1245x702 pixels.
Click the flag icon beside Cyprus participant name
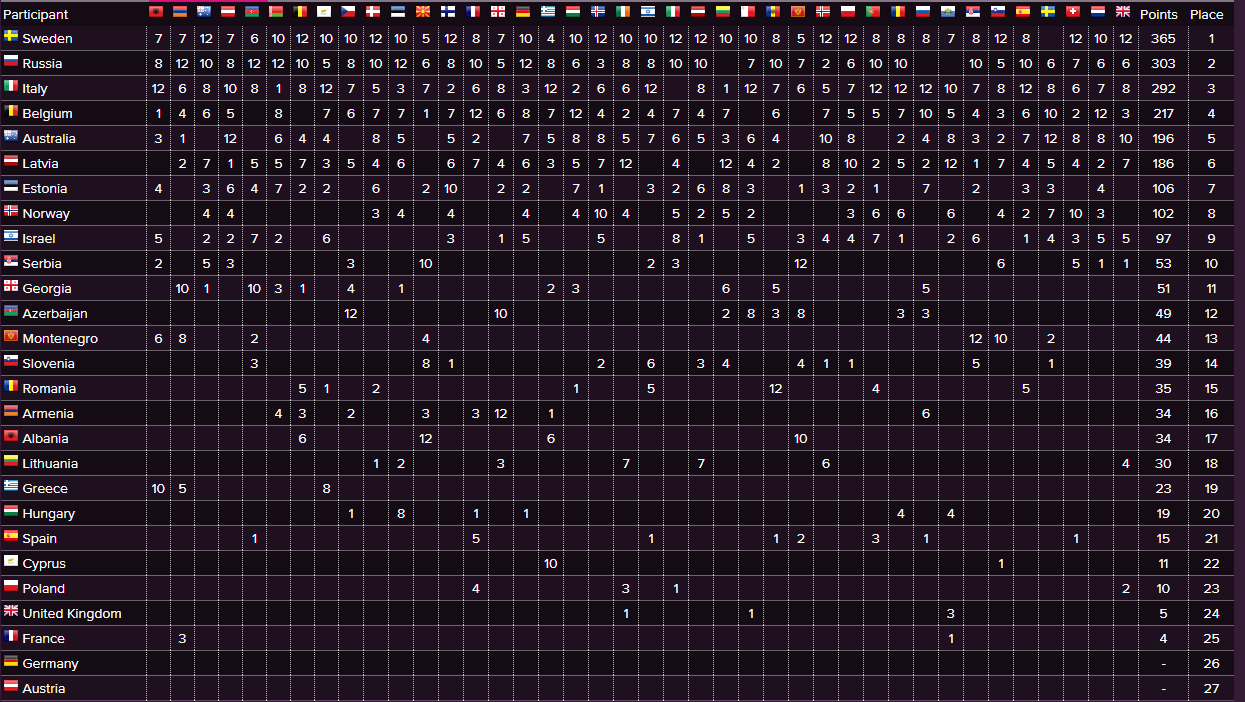click(x=11, y=561)
